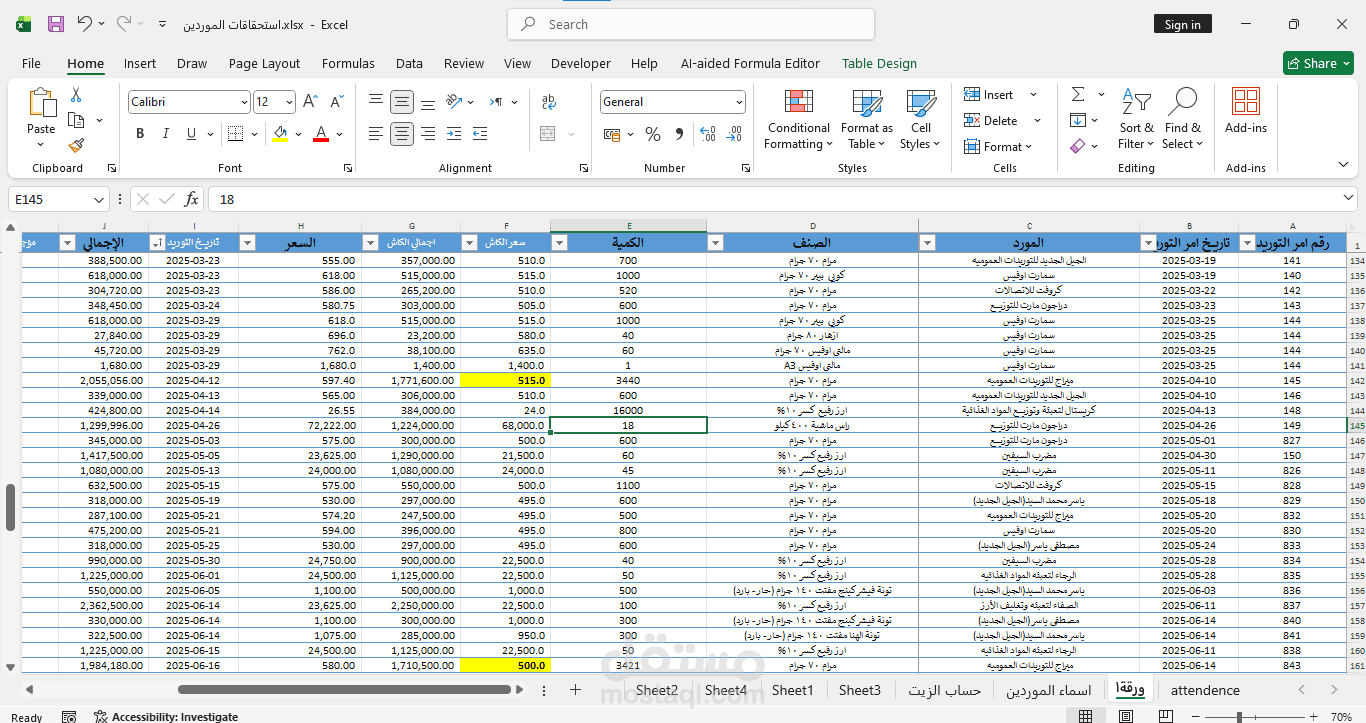This screenshot has width=1366, height=723.
Task: Open the filter dropdown for الكمية column
Action: (x=560, y=243)
